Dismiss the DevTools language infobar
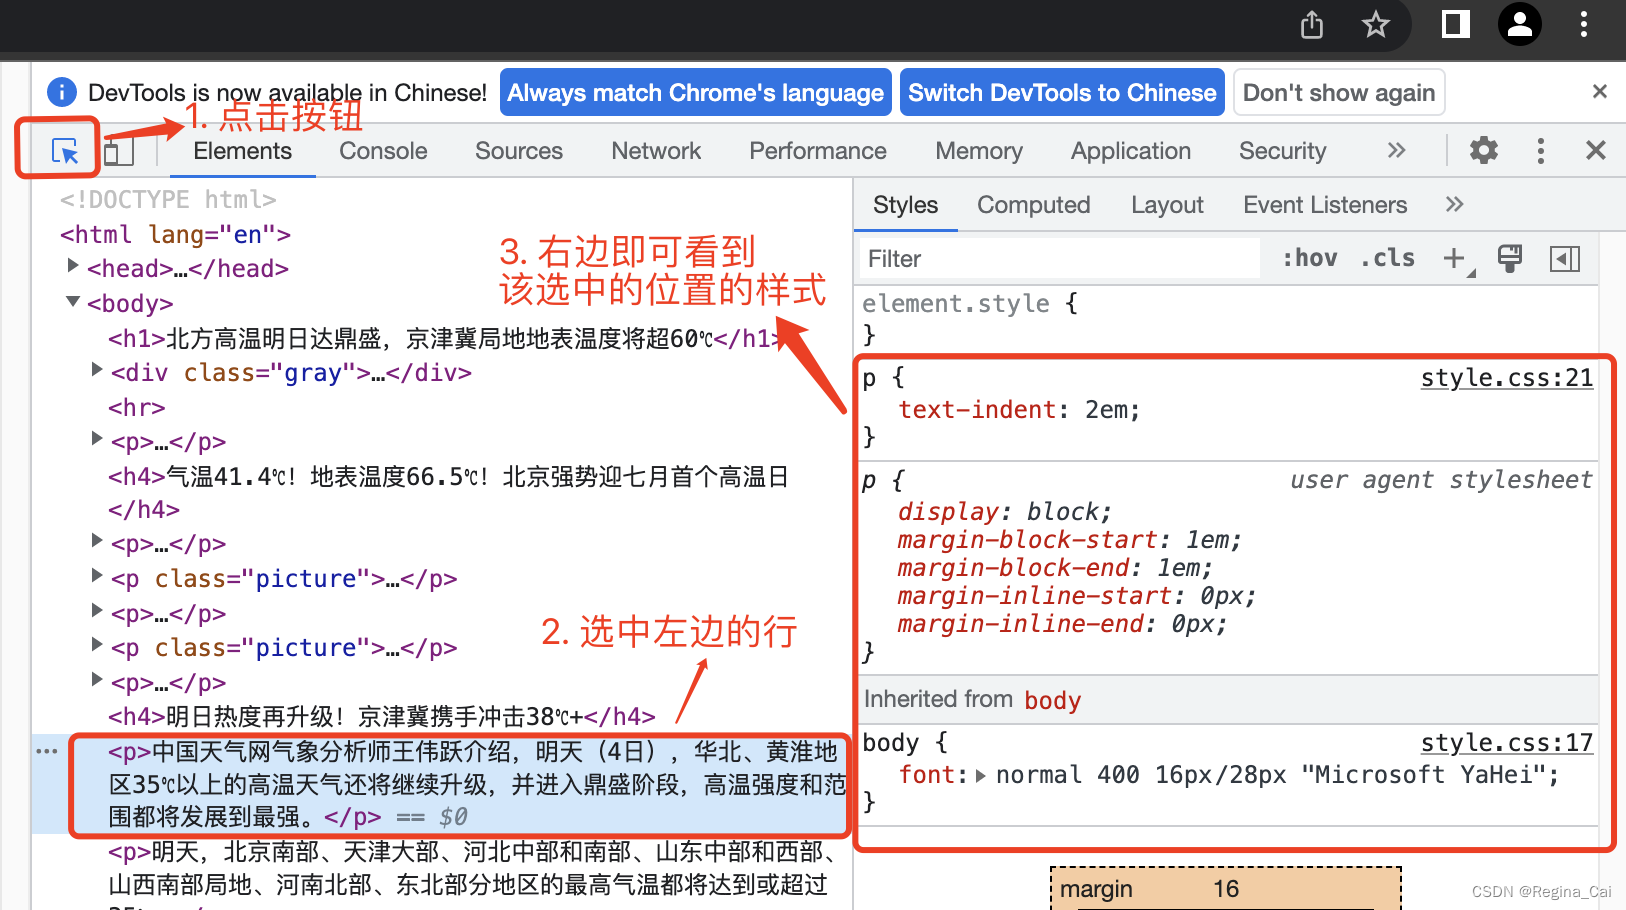 click(x=1600, y=92)
